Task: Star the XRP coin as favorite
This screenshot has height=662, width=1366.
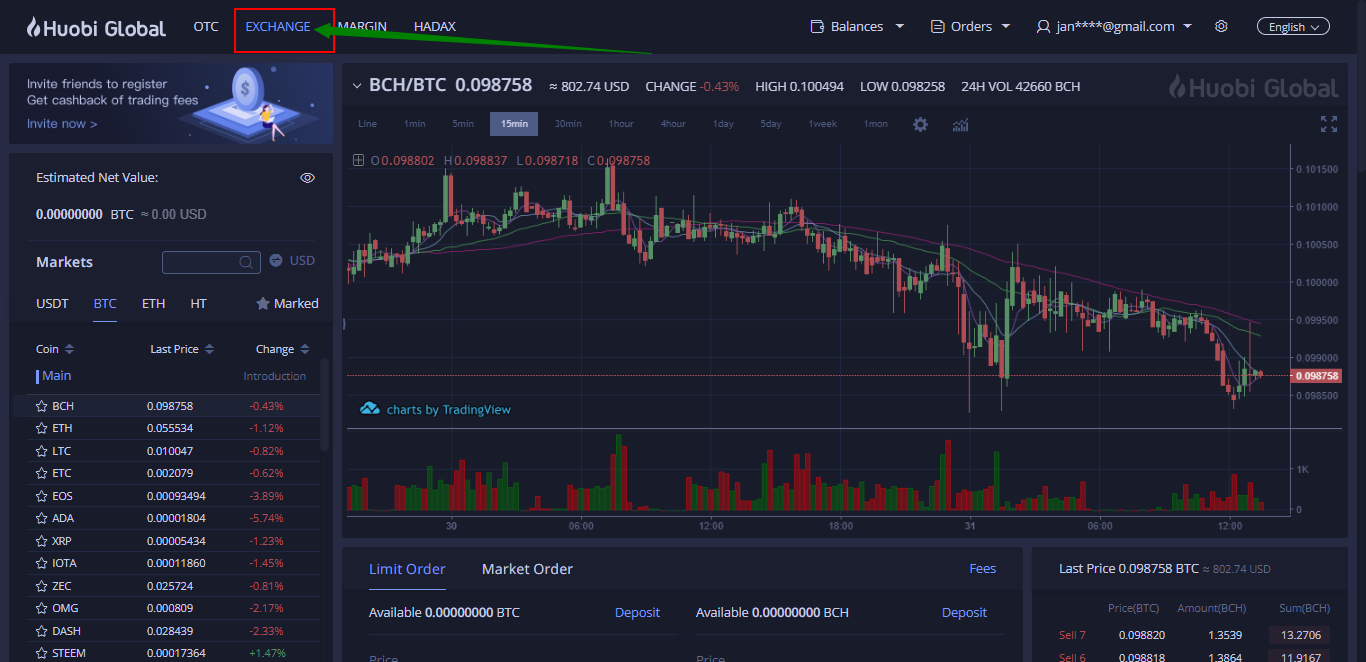Action: 42,541
